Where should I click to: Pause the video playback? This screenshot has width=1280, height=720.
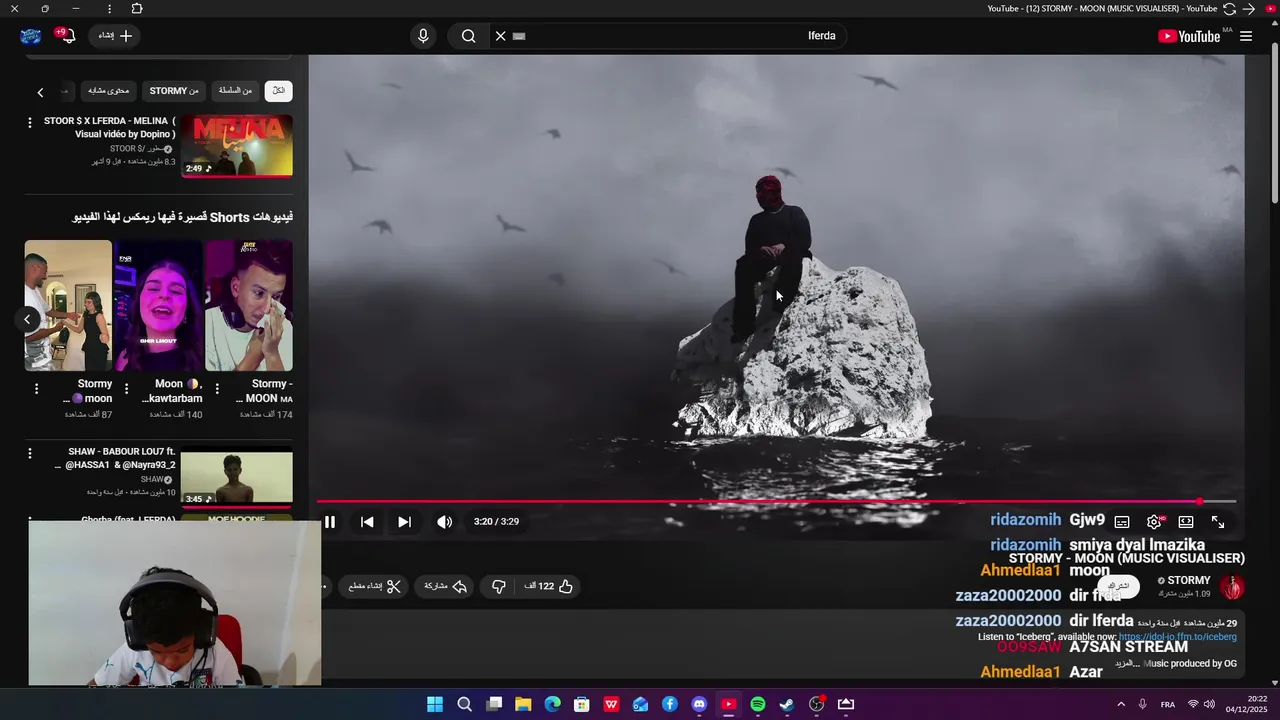330,522
